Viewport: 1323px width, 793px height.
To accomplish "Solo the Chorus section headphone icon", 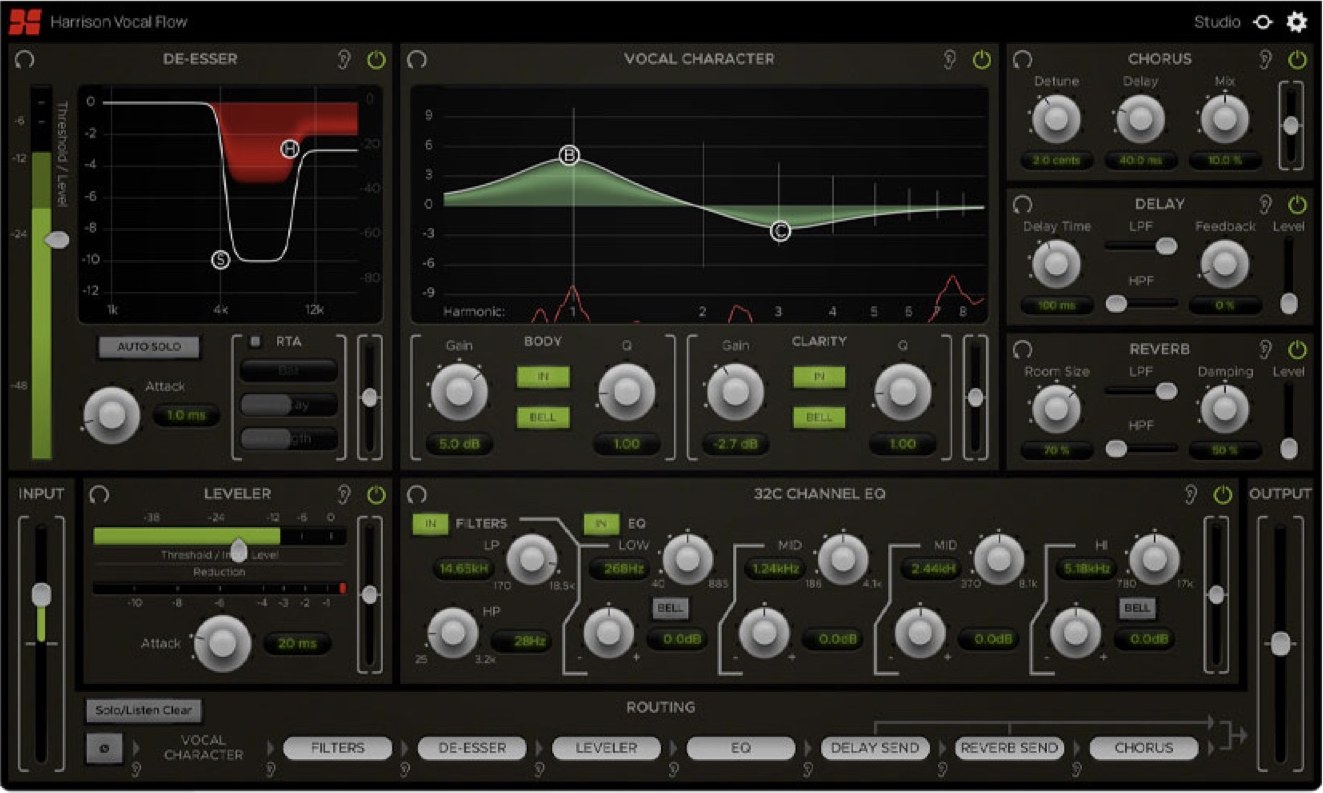I will pyautogui.click(x=1022, y=59).
